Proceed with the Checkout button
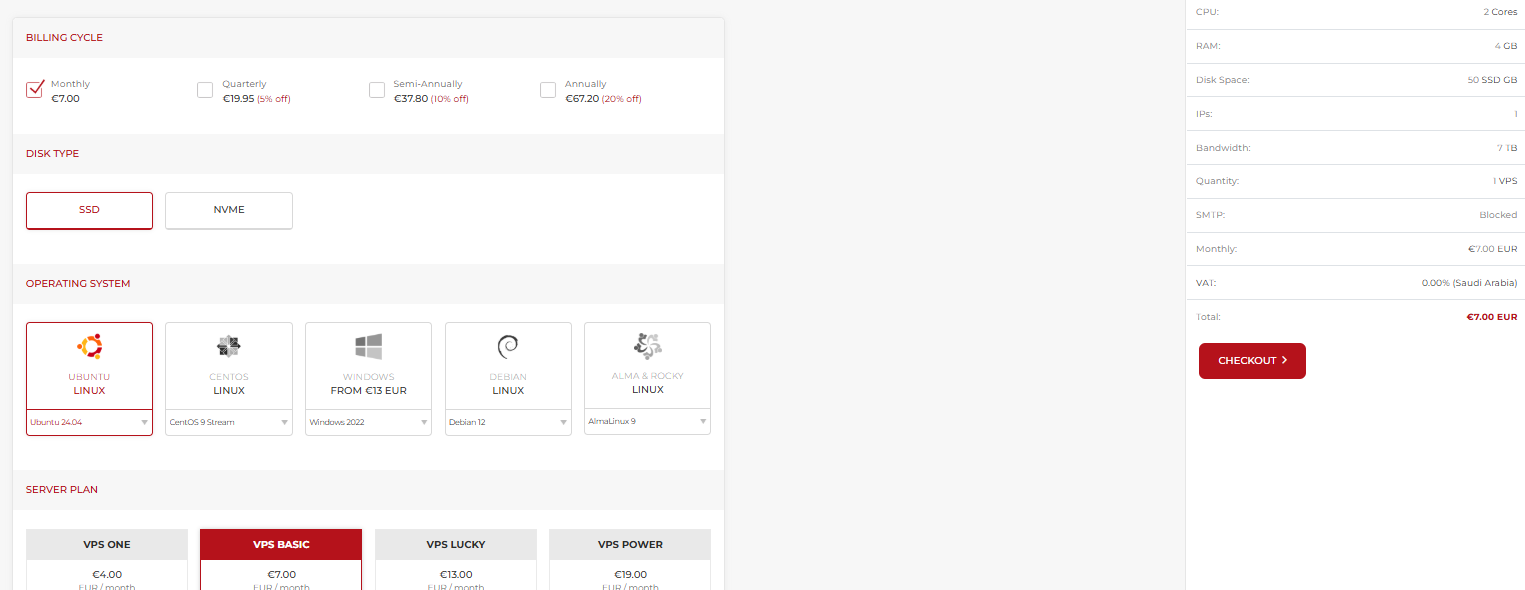The width and height of the screenshot is (1525, 590). pos(1252,361)
